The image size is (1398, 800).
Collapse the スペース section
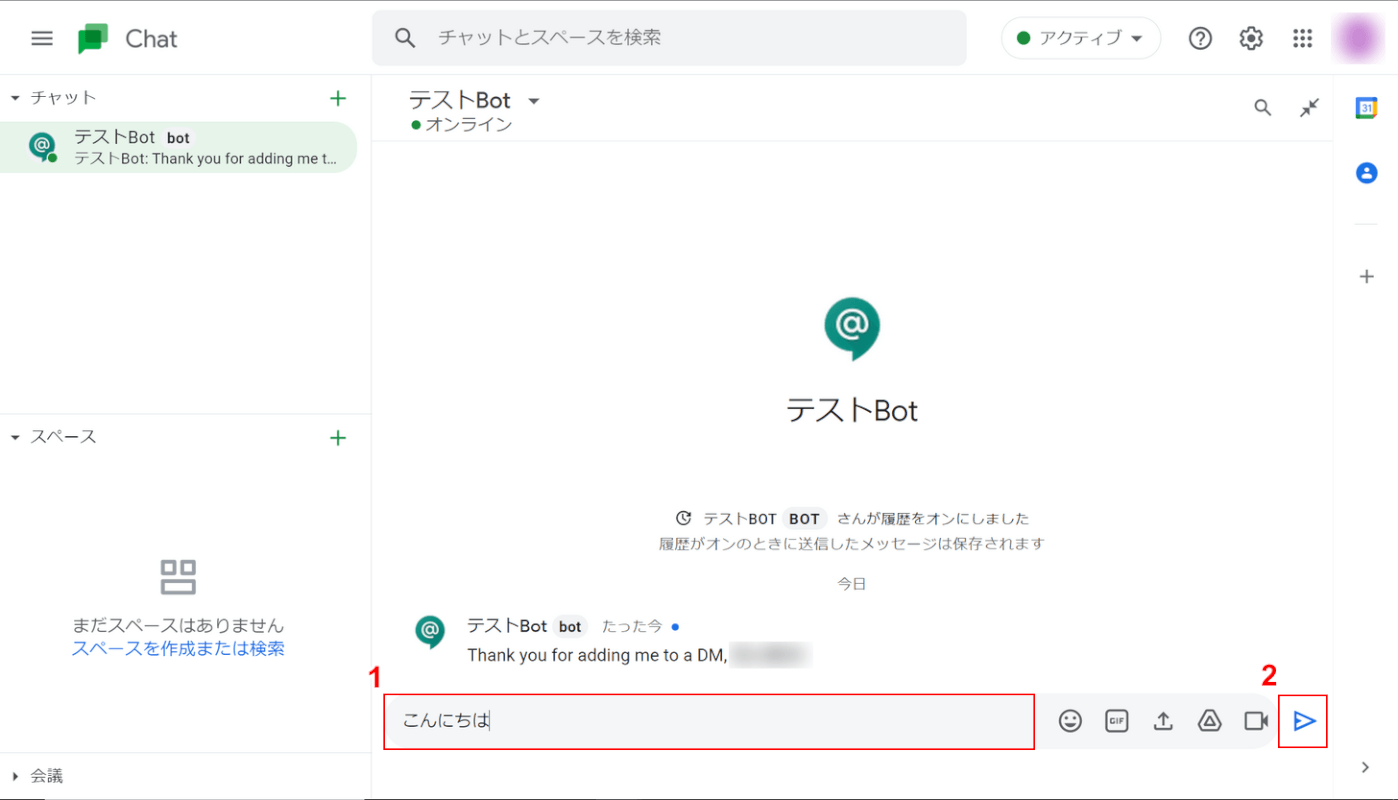coord(15,438)
